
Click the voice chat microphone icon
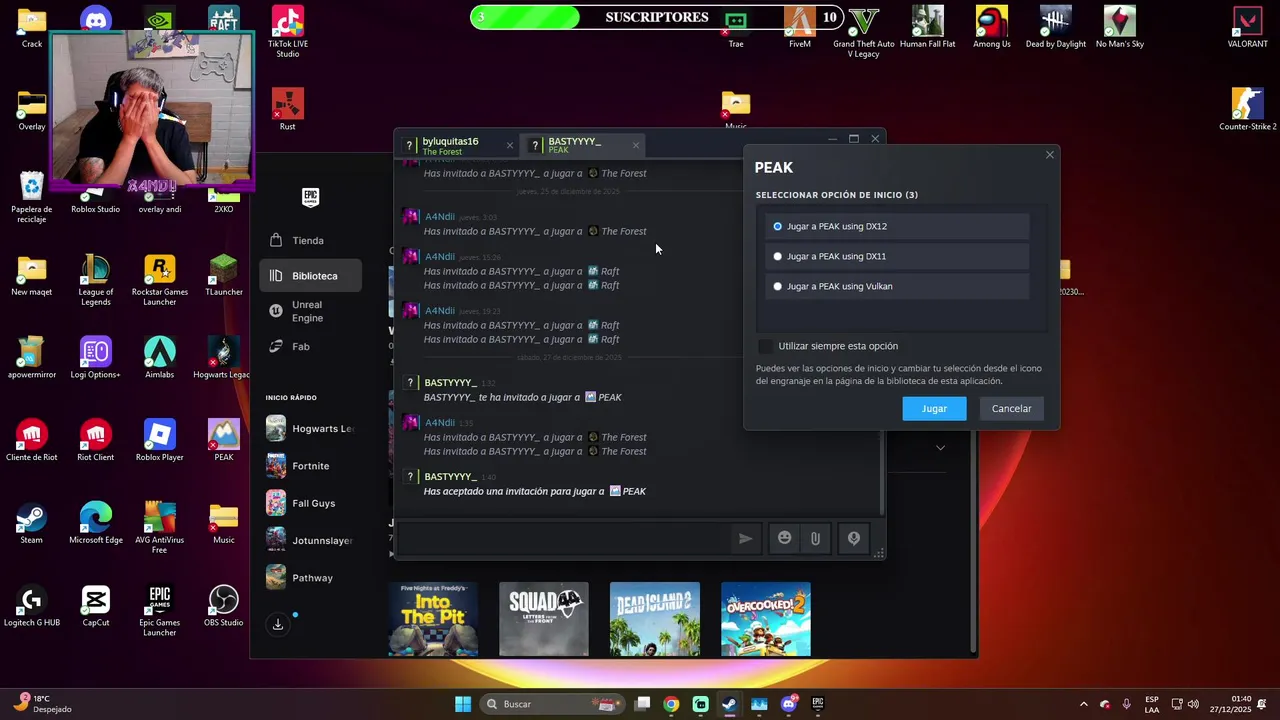coord(854,538)
